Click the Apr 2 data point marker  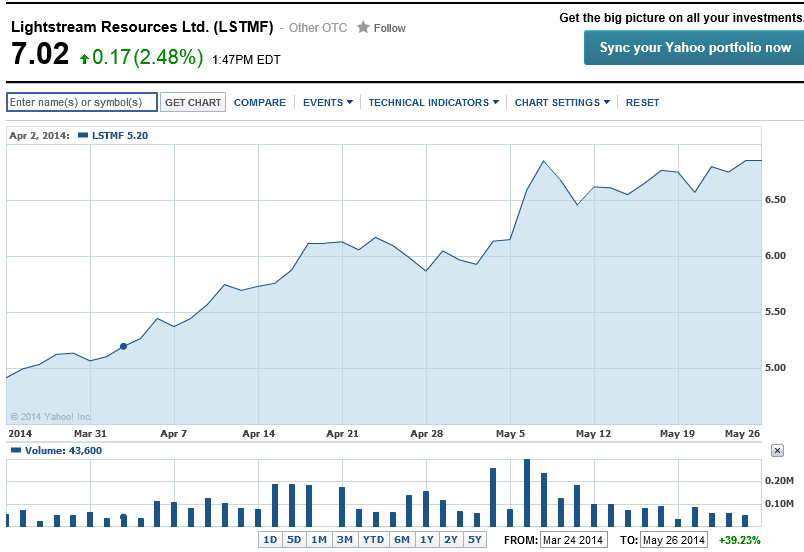point(123,346)
